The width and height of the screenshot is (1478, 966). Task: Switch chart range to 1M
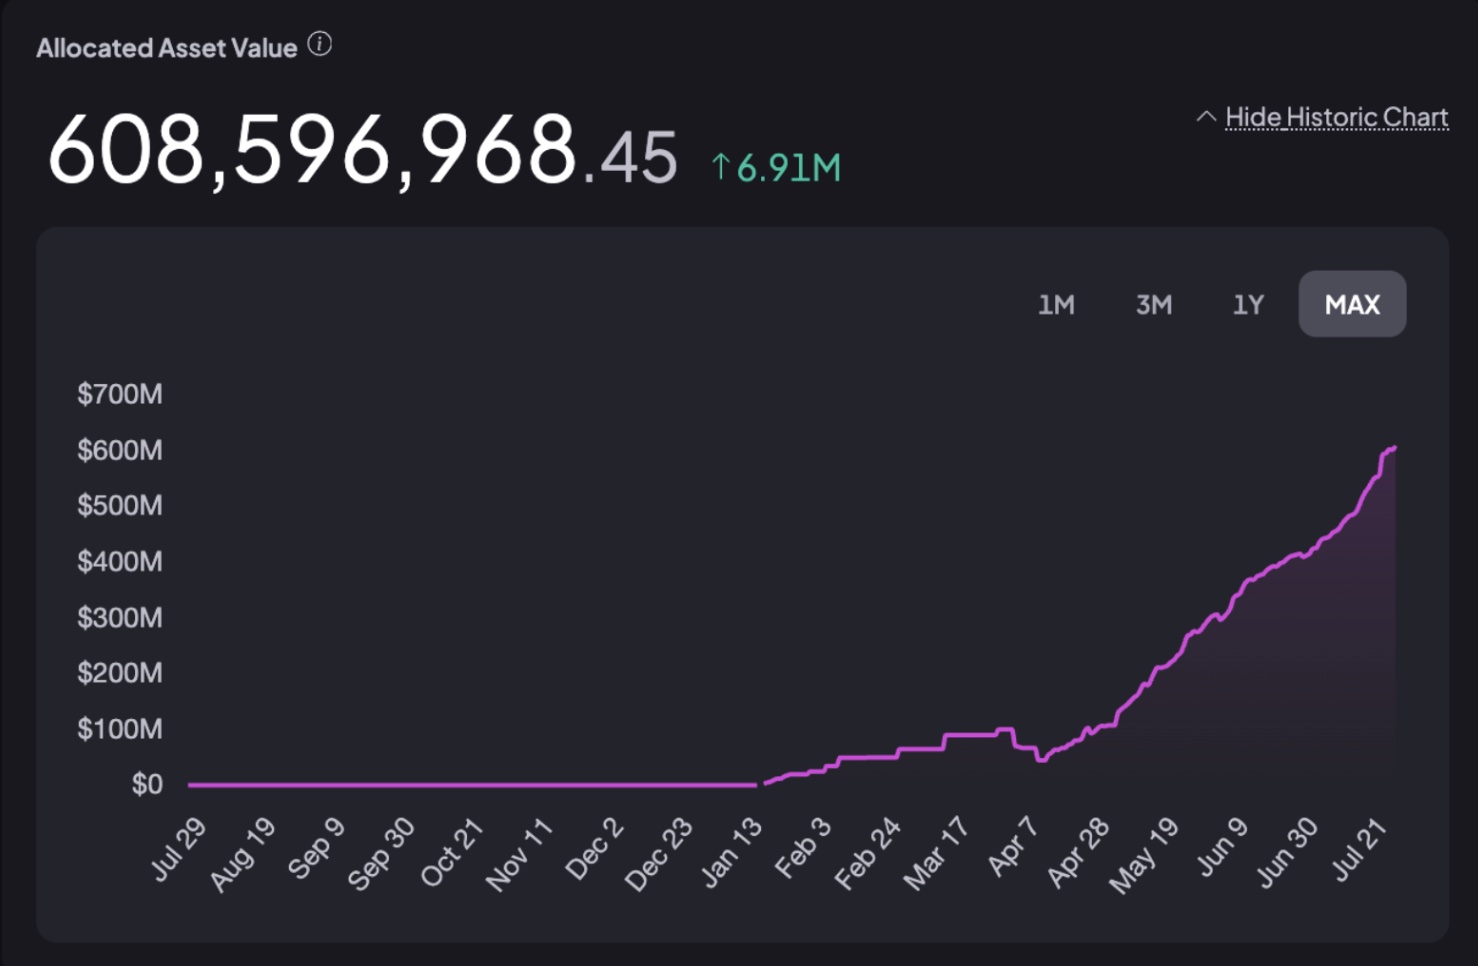point(1056,304)
